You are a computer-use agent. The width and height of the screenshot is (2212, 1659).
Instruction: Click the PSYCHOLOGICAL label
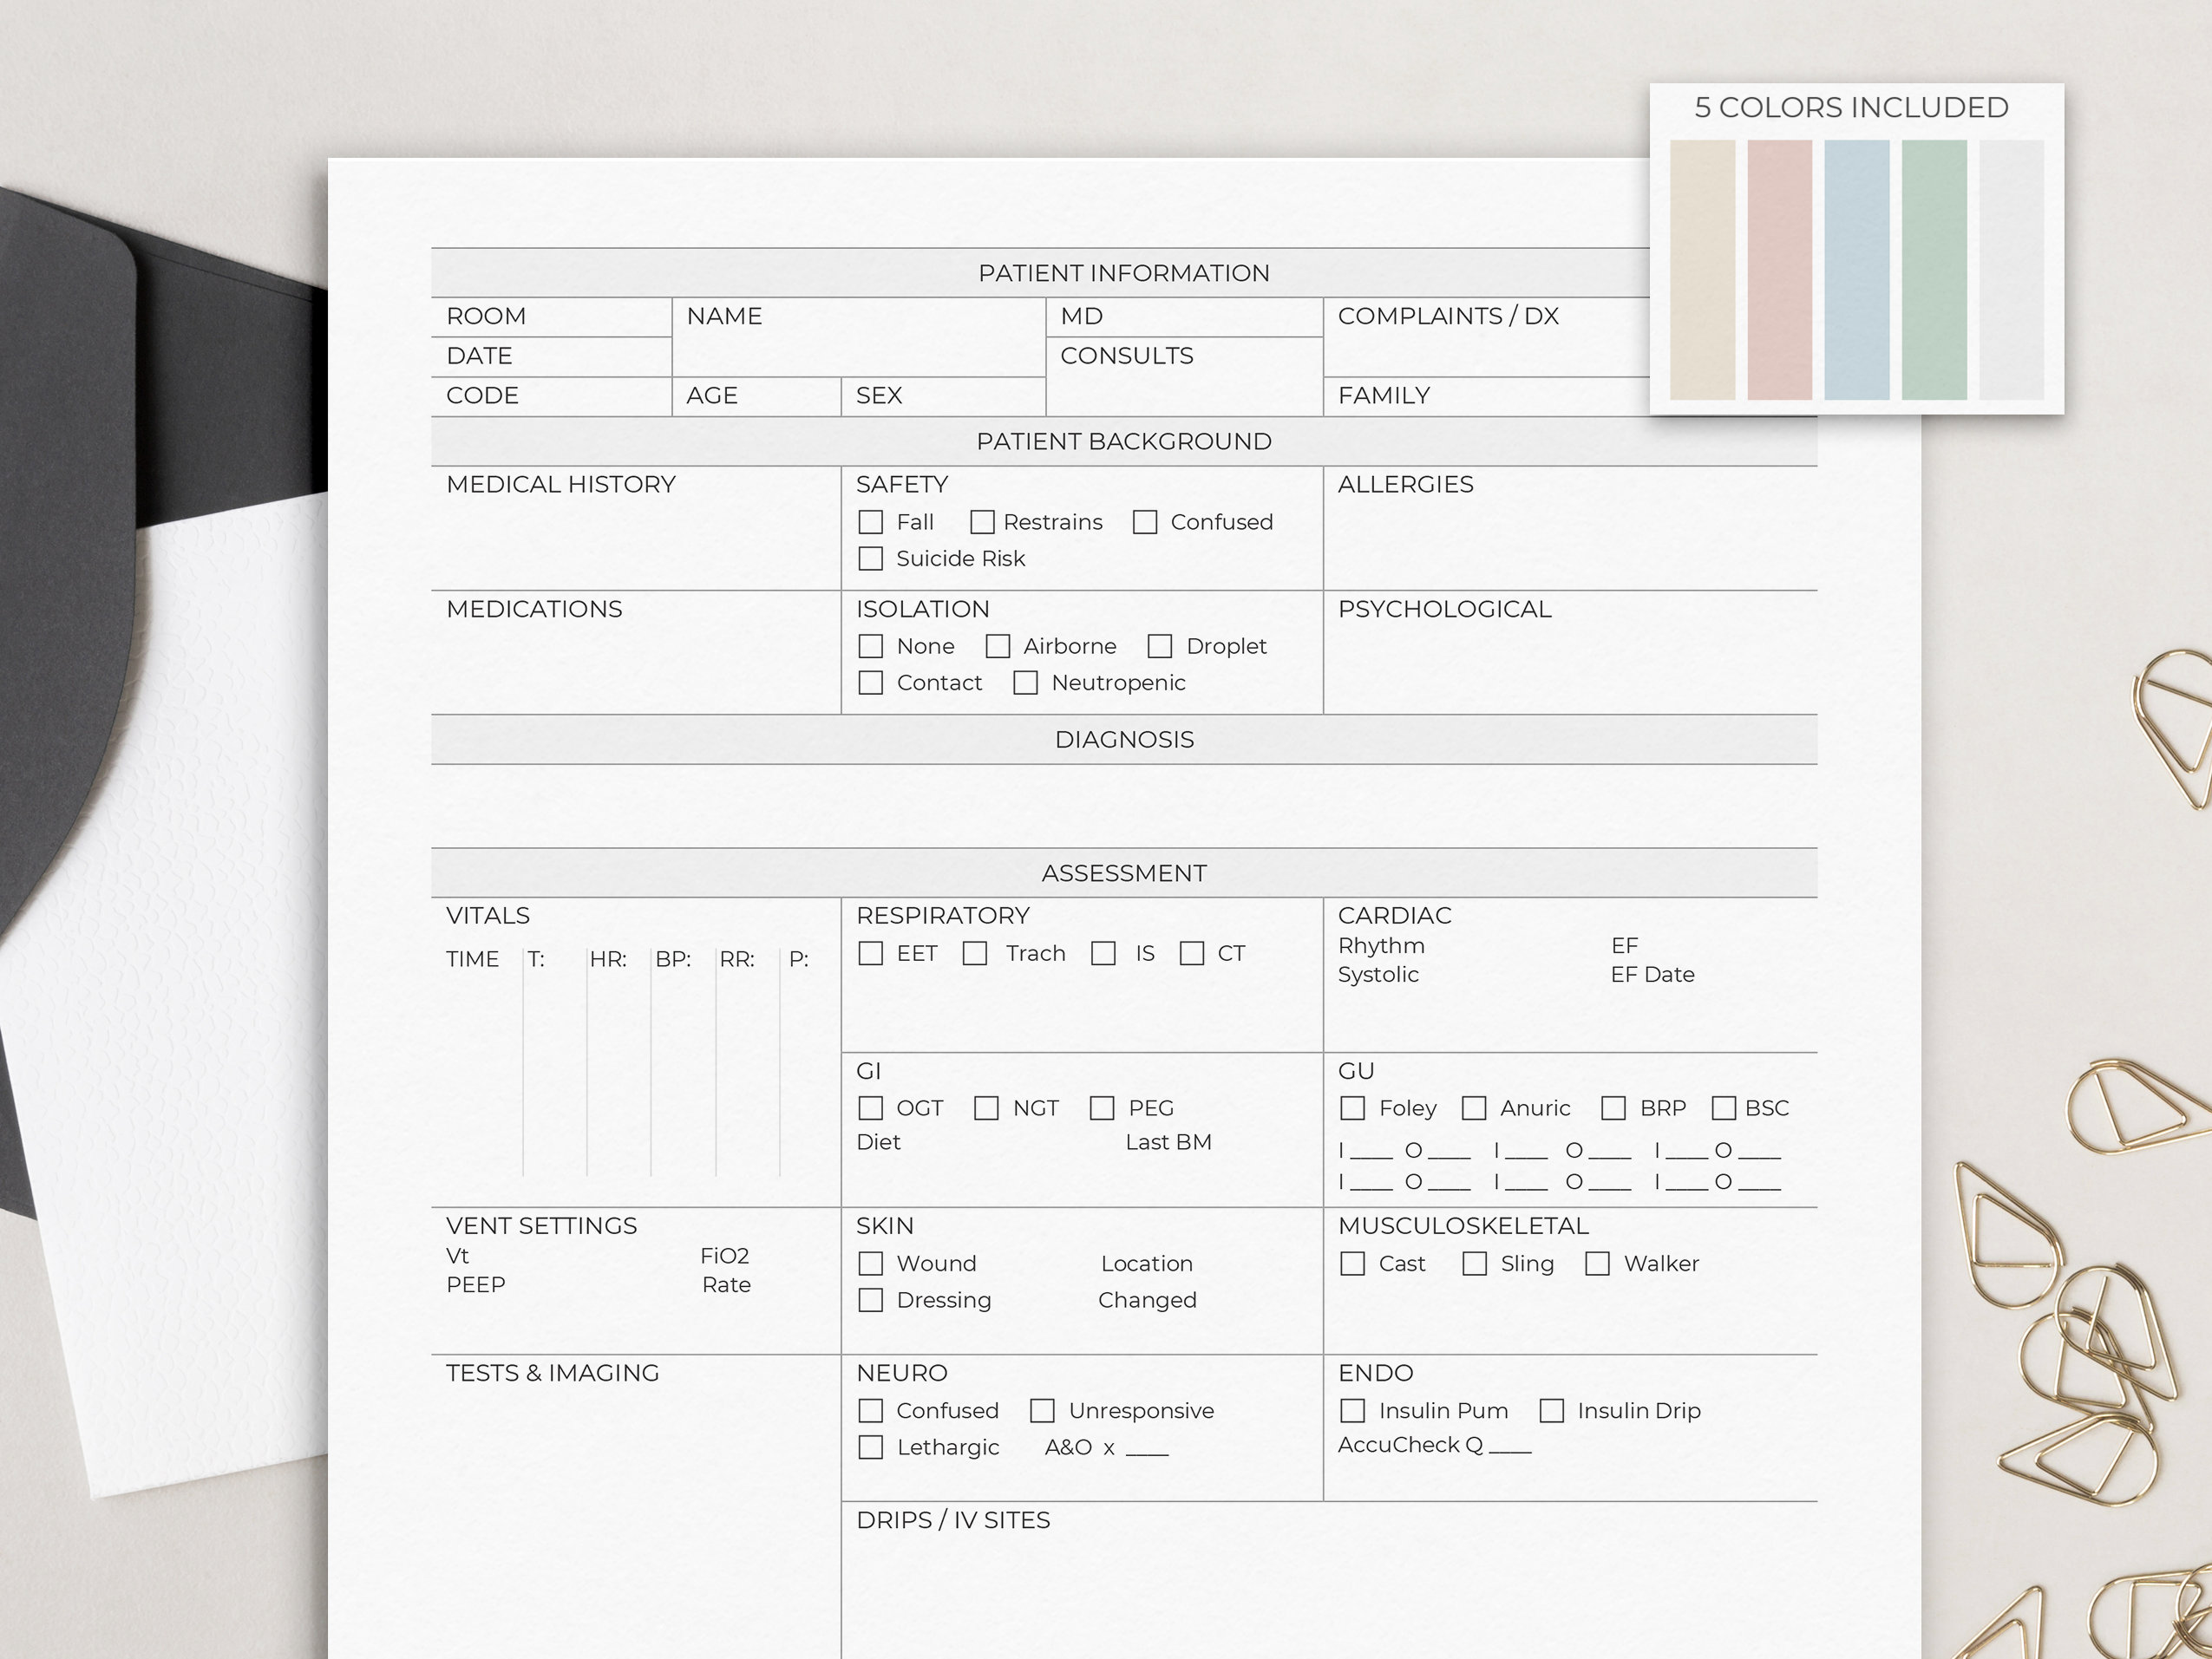(x=1444, y=609)
